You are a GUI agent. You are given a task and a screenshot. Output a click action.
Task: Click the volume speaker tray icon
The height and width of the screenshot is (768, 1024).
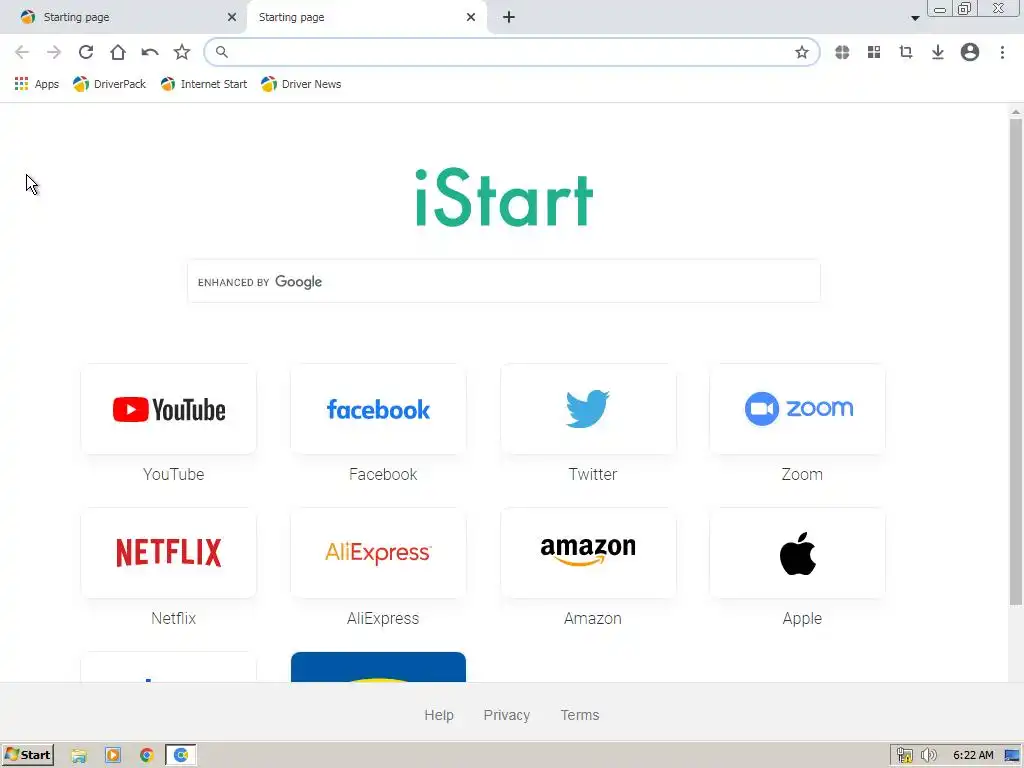(928, 756)
